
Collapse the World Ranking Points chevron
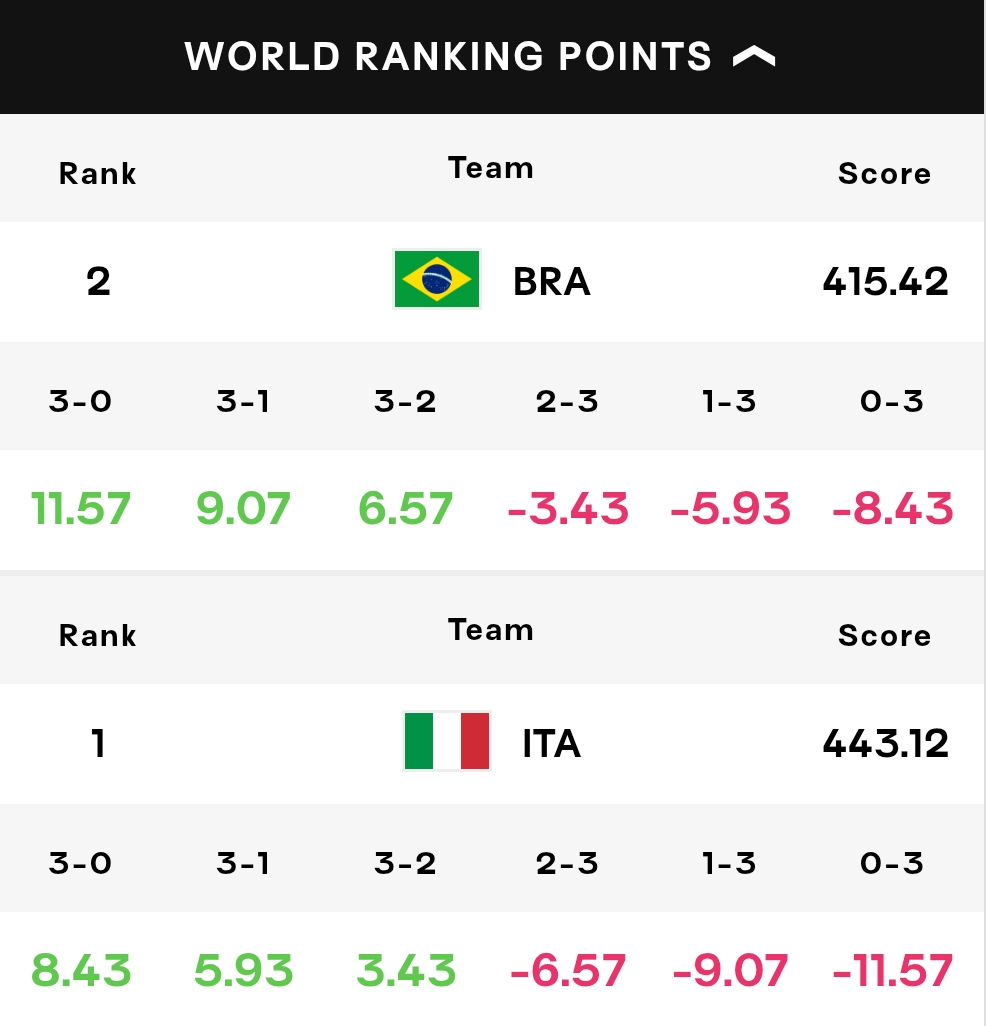coord(754,57)
